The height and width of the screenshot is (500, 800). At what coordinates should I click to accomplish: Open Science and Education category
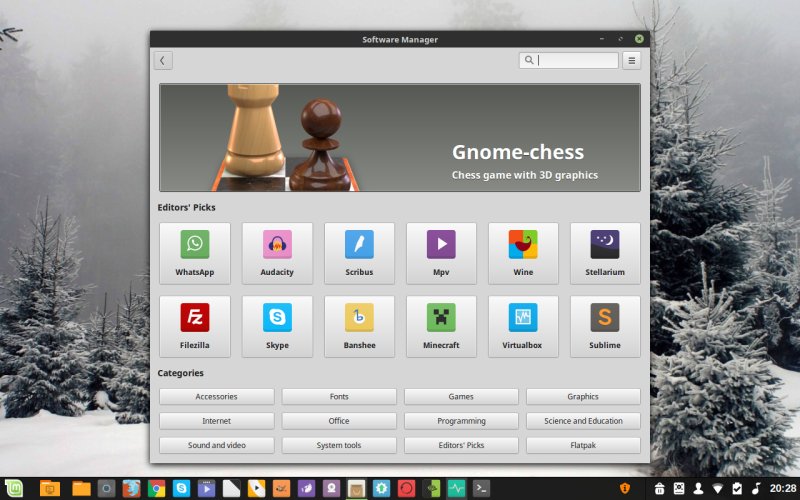click(x=583, y=421)
